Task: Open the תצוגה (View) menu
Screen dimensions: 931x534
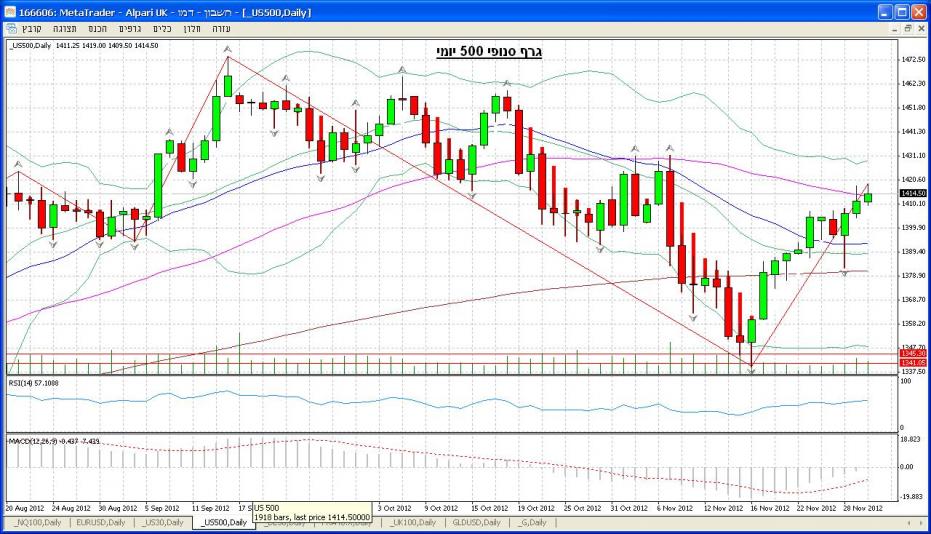Action: 66,29
